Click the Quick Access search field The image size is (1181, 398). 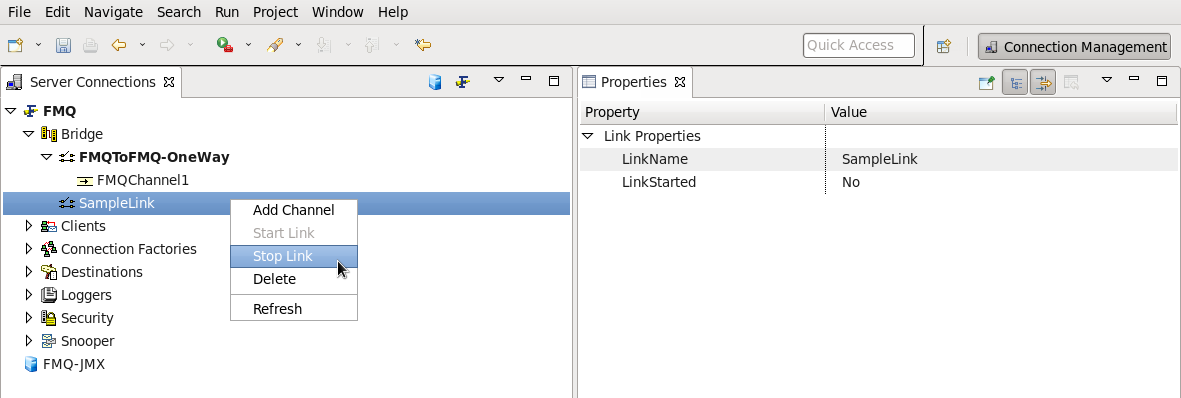pos(859,45)
